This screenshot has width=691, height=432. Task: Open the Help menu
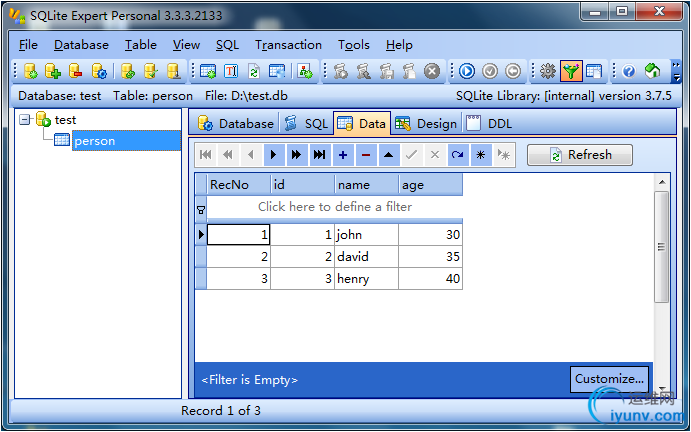(399, 45)
